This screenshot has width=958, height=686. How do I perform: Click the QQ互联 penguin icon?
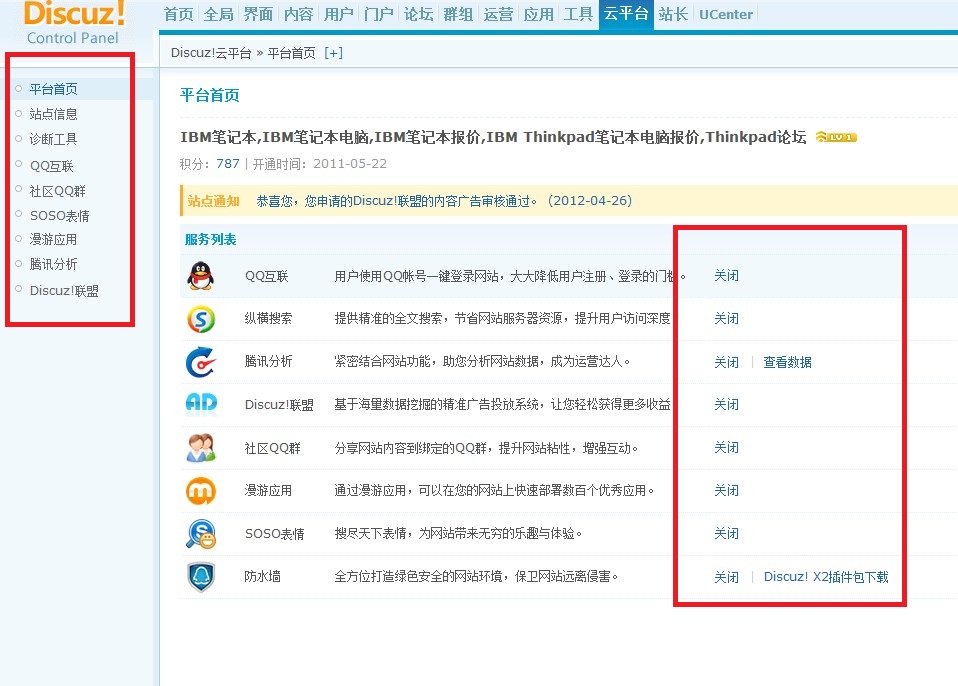coord(200,275)
